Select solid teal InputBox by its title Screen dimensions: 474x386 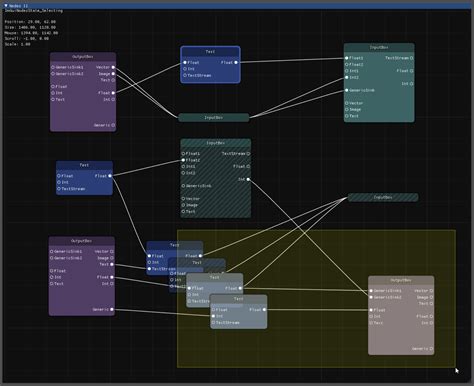[x=379, y=47]
